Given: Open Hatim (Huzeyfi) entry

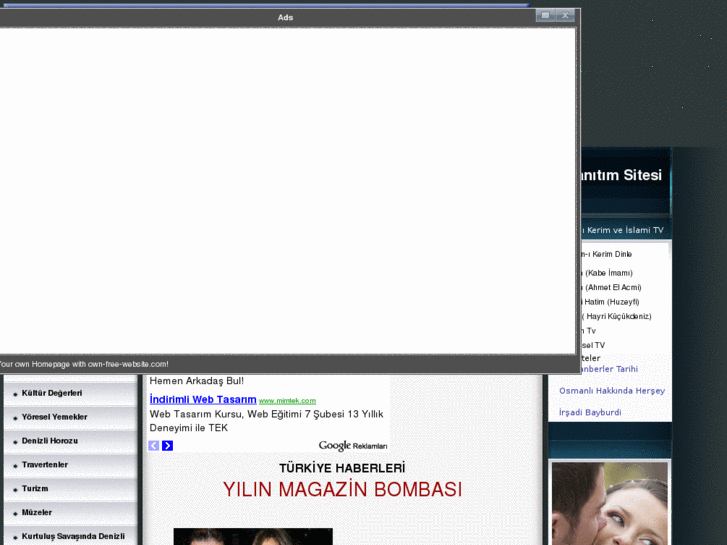Looking at the screenshot, I should [610, 302].
